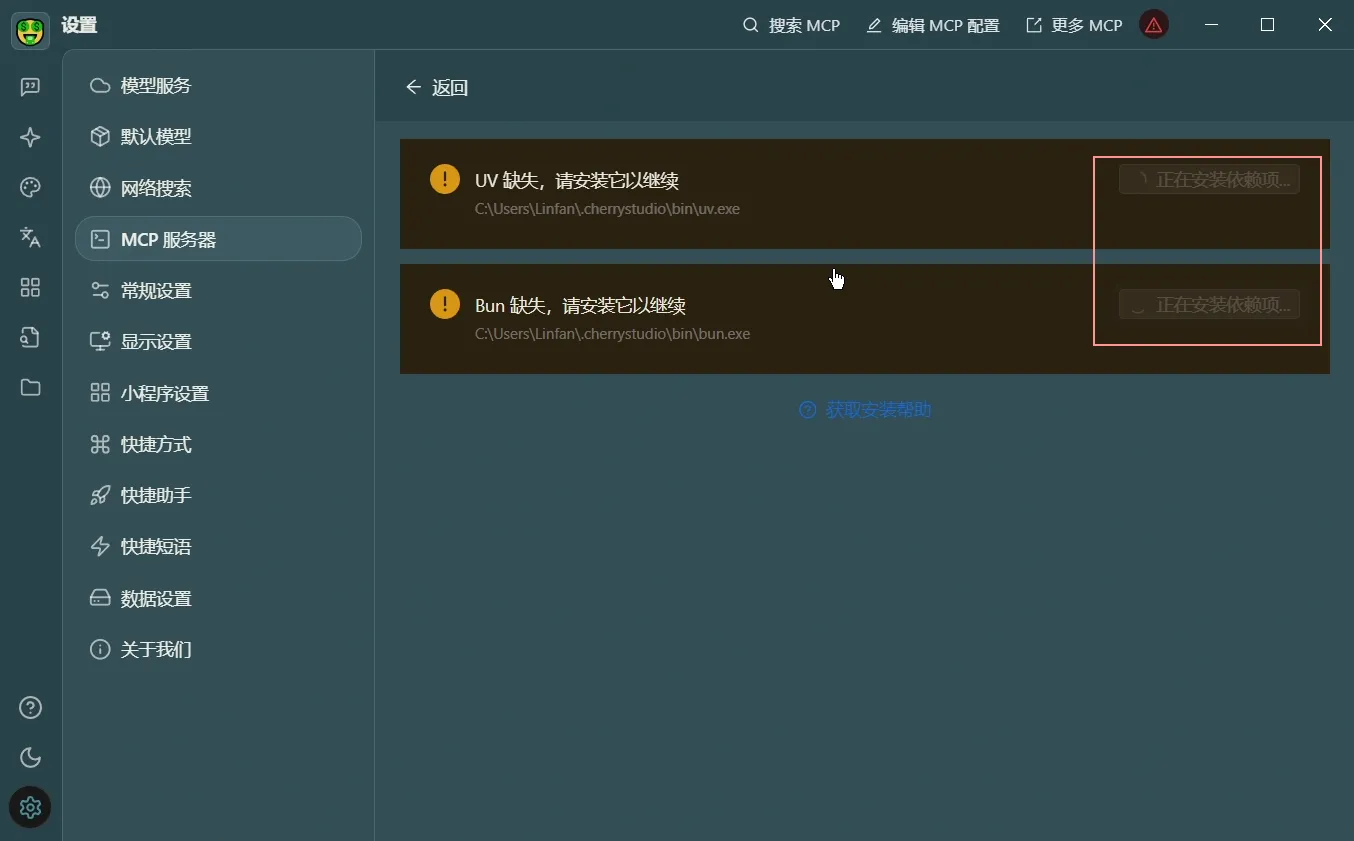Open the painting palette icon

point(30,187)
